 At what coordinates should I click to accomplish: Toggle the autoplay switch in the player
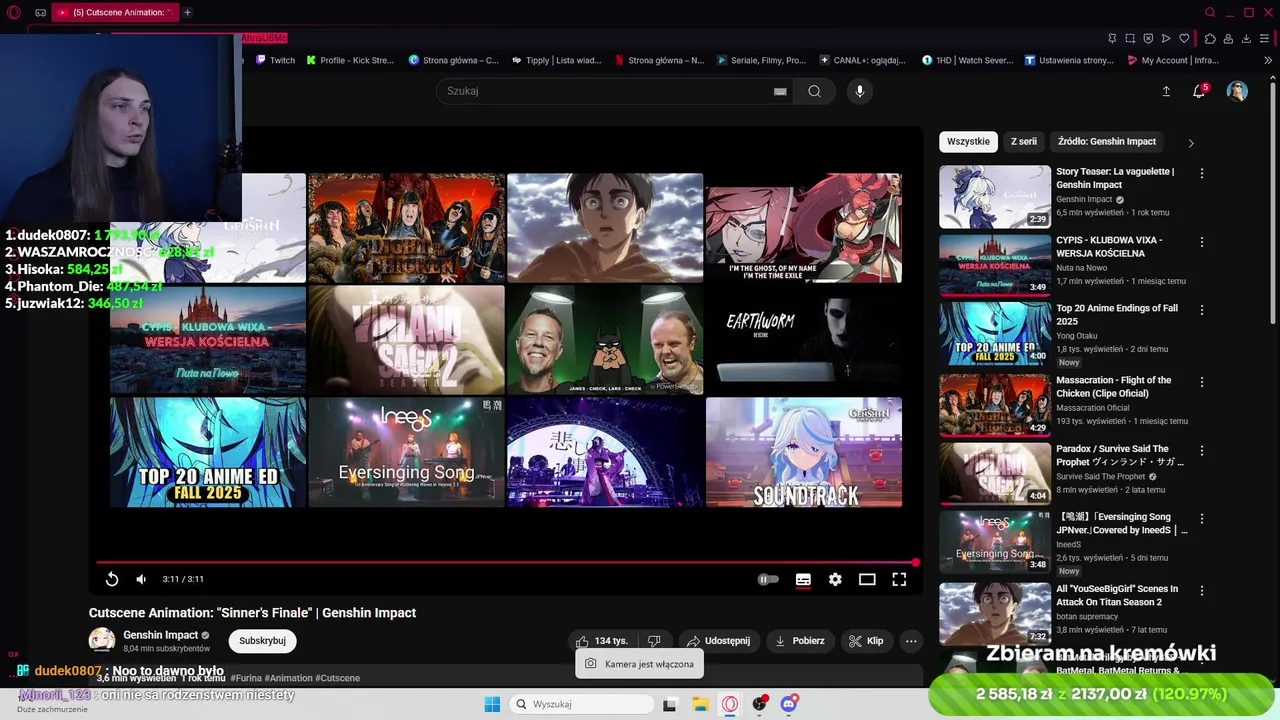coord(767,579)
